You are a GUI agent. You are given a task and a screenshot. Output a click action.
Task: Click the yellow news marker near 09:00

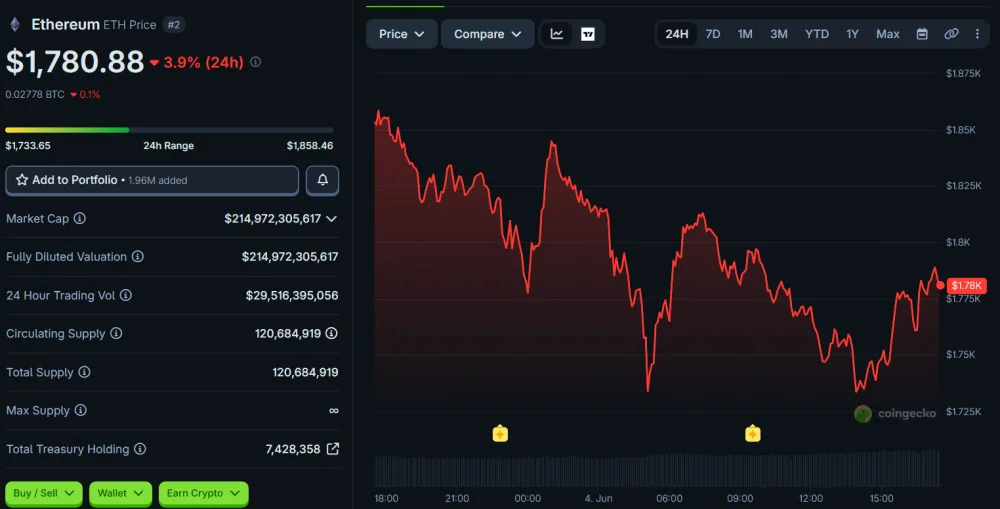tap(753, 434)
